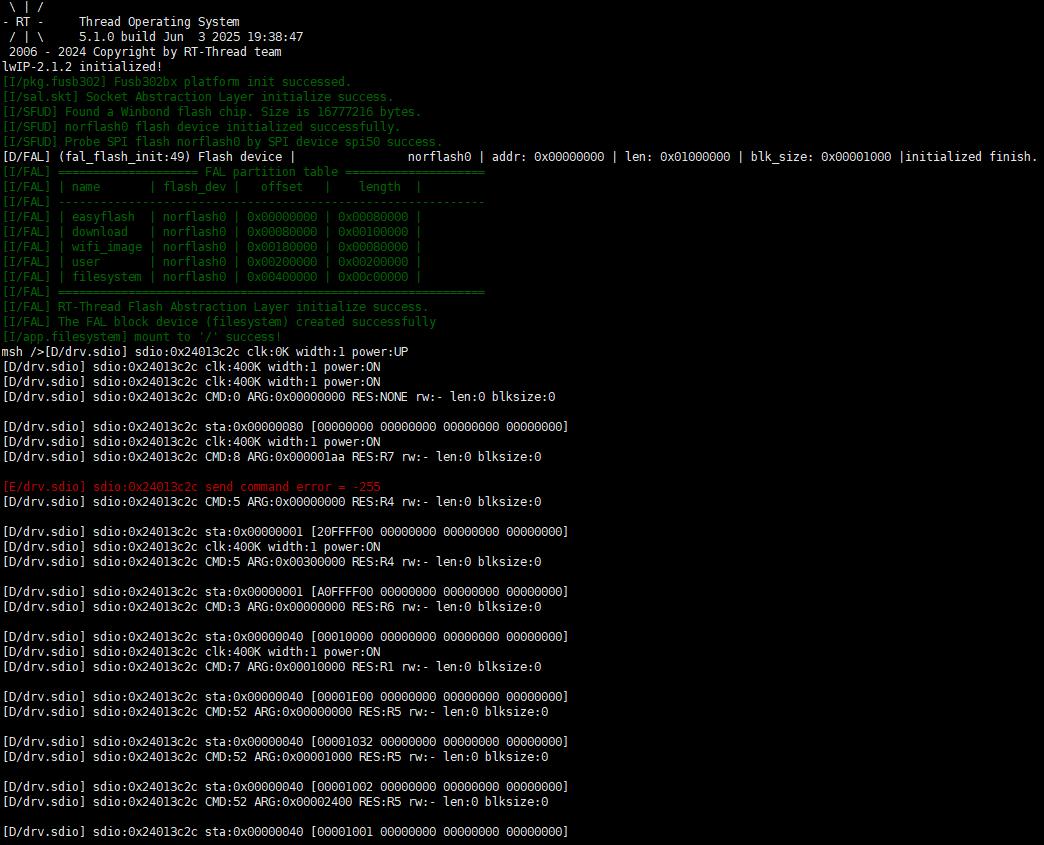Click the 'blk_size: 0x00001000' value

[820, 157]
